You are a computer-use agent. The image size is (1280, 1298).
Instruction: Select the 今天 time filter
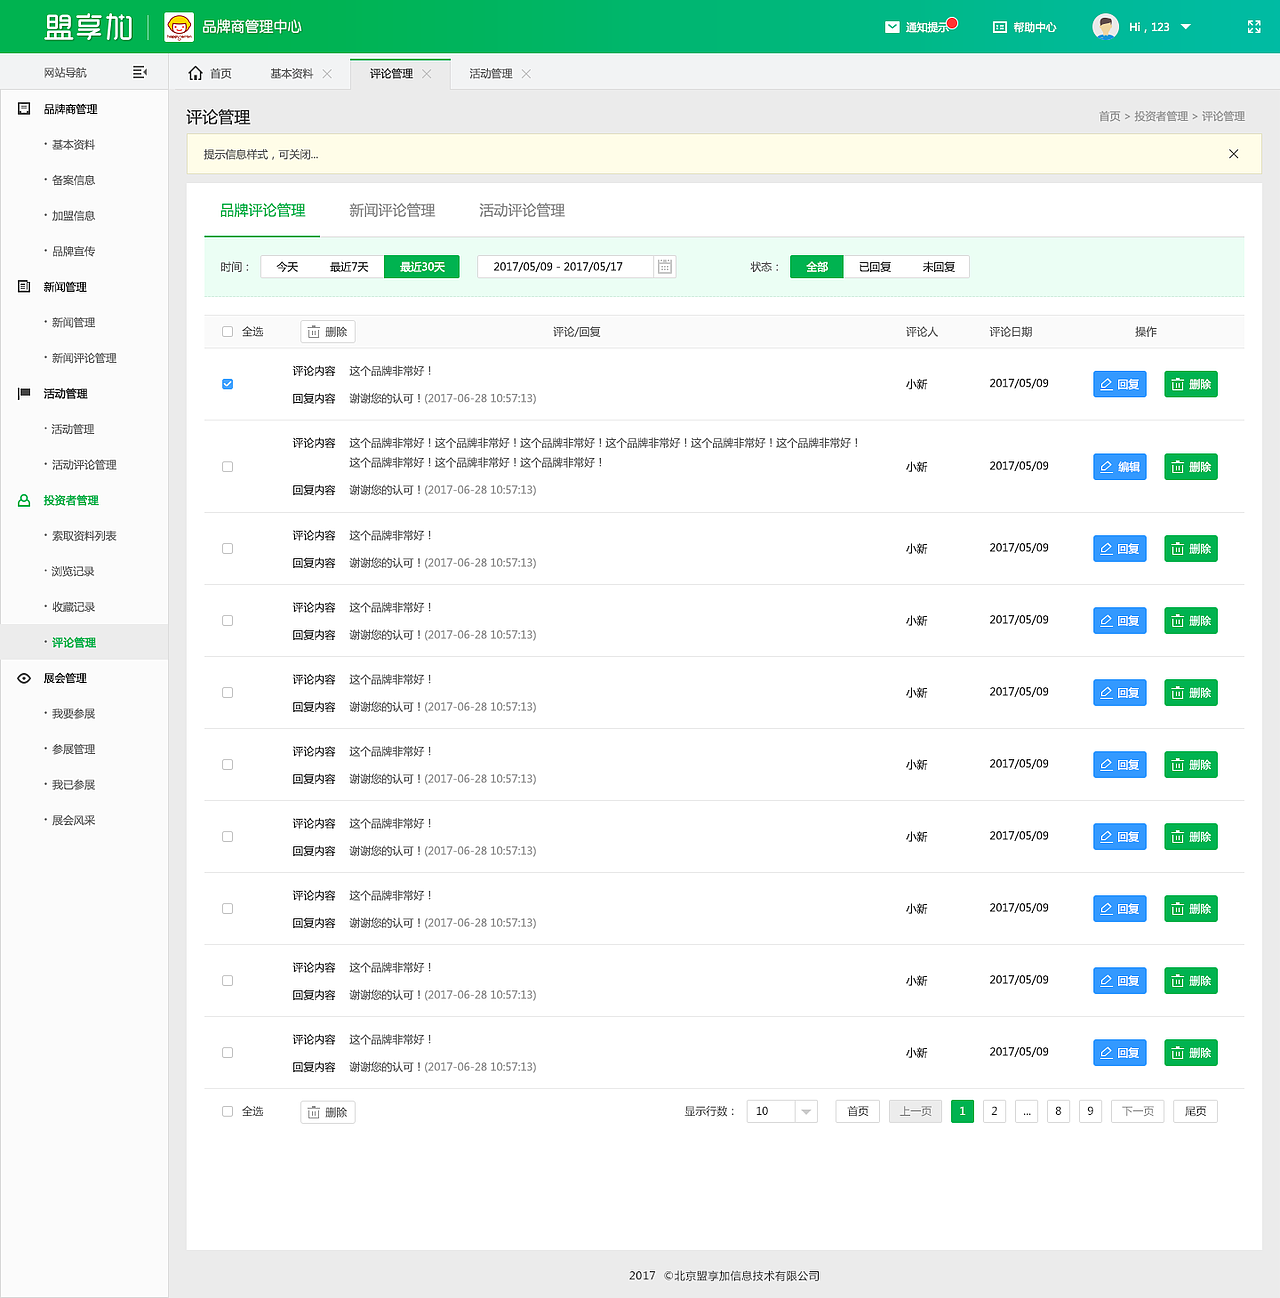point(287,267)
